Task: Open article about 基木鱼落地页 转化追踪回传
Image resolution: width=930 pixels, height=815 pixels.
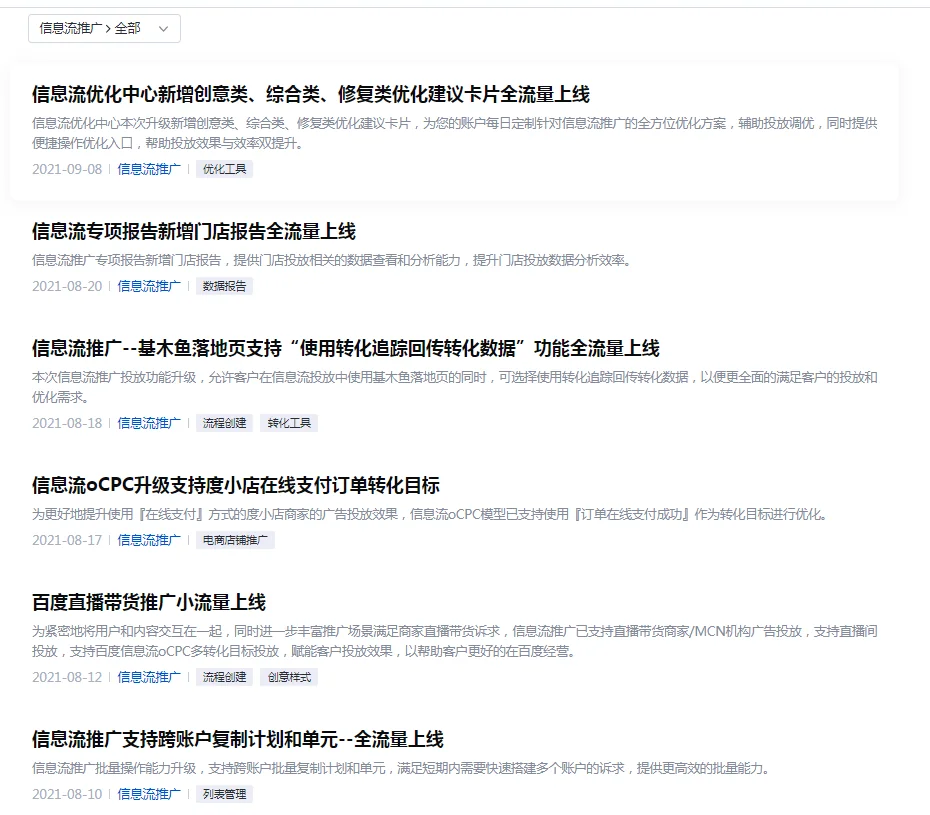Action: pyautogui.click(x=346, y=348)
